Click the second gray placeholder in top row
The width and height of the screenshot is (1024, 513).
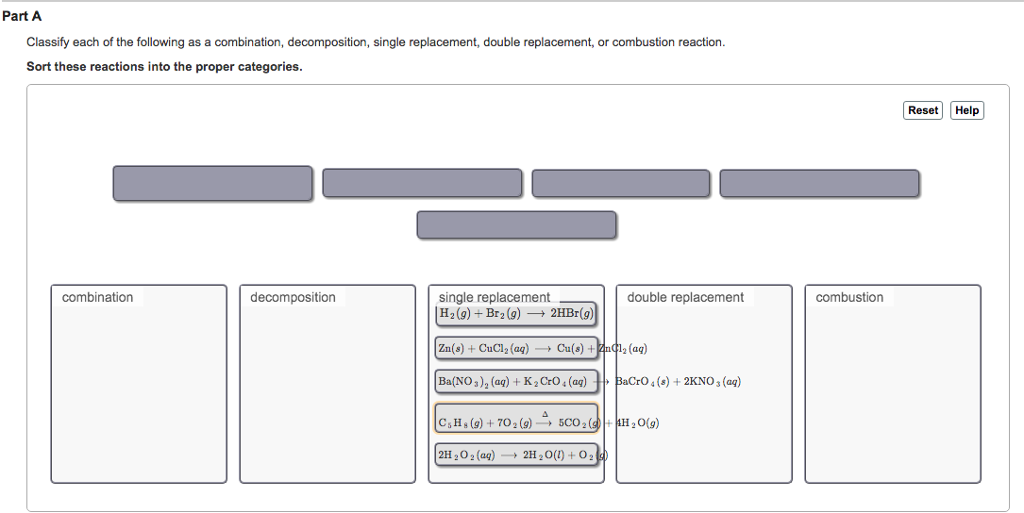422,183
